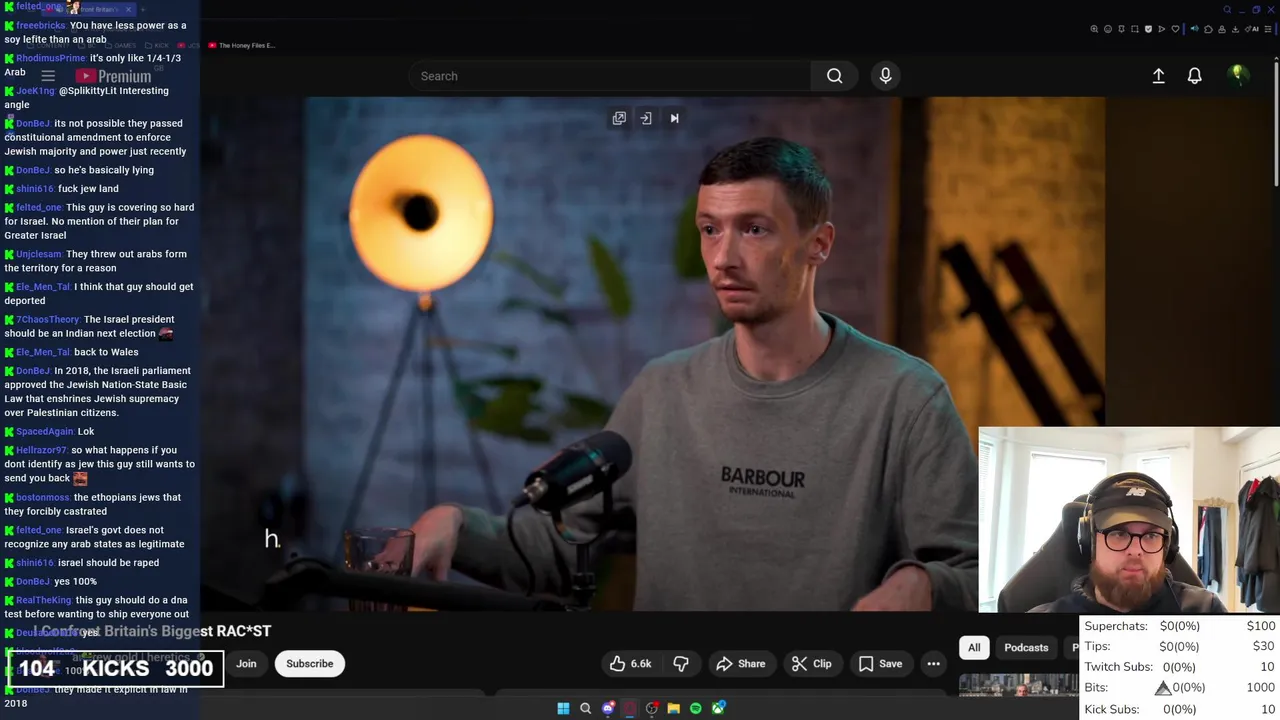Click the skip-next icon above the video
The height and width of the screenshot is (720, 1280).
674,118
